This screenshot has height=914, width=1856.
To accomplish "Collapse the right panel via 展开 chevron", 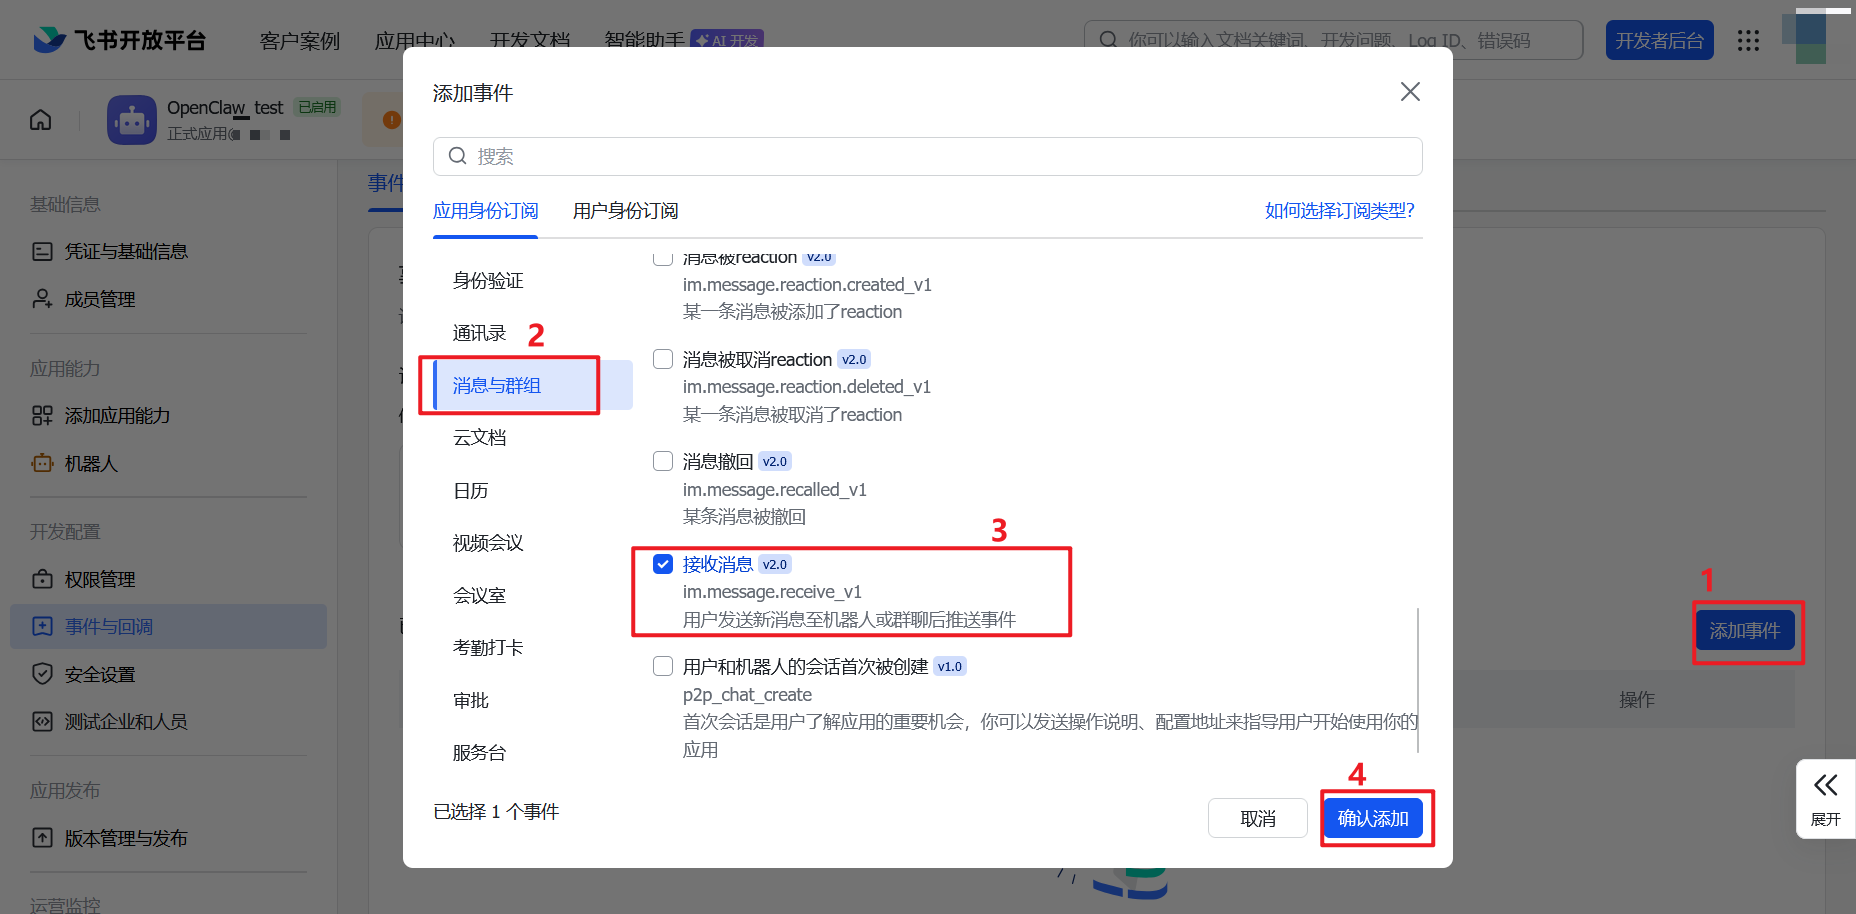I will (x=1826, y=798).
